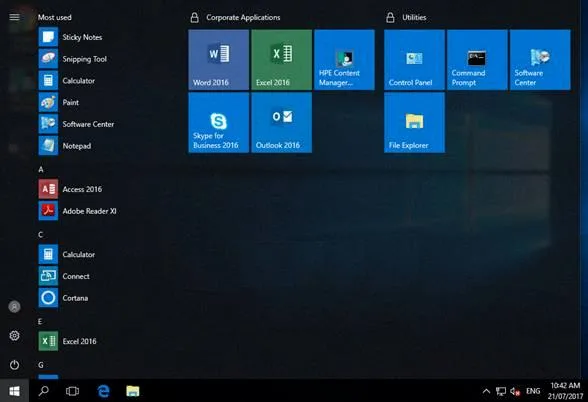Launch HPE Content Manager tile

[344, 60]
